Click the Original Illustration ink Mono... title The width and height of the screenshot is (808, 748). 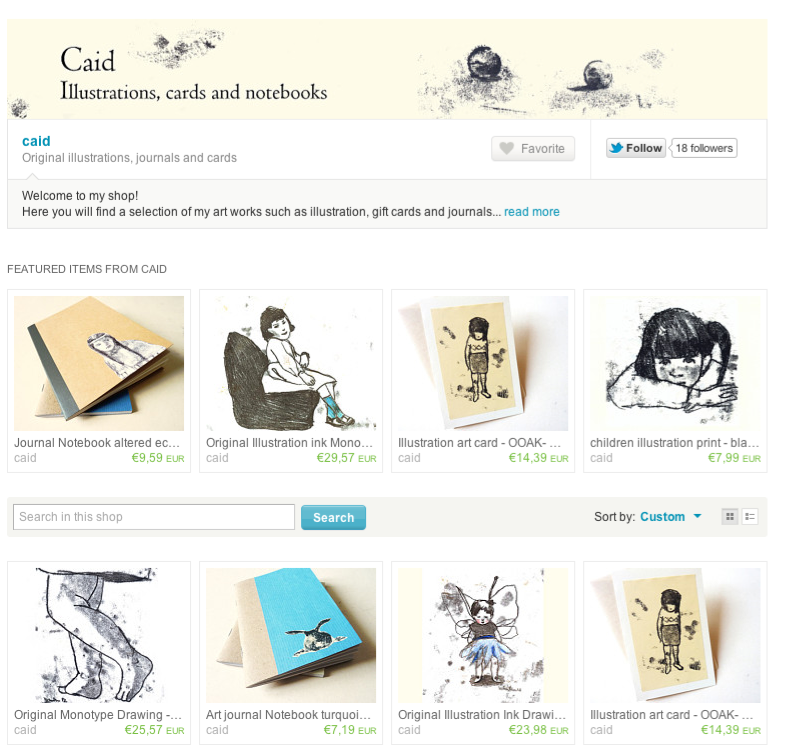coord(289,443)
